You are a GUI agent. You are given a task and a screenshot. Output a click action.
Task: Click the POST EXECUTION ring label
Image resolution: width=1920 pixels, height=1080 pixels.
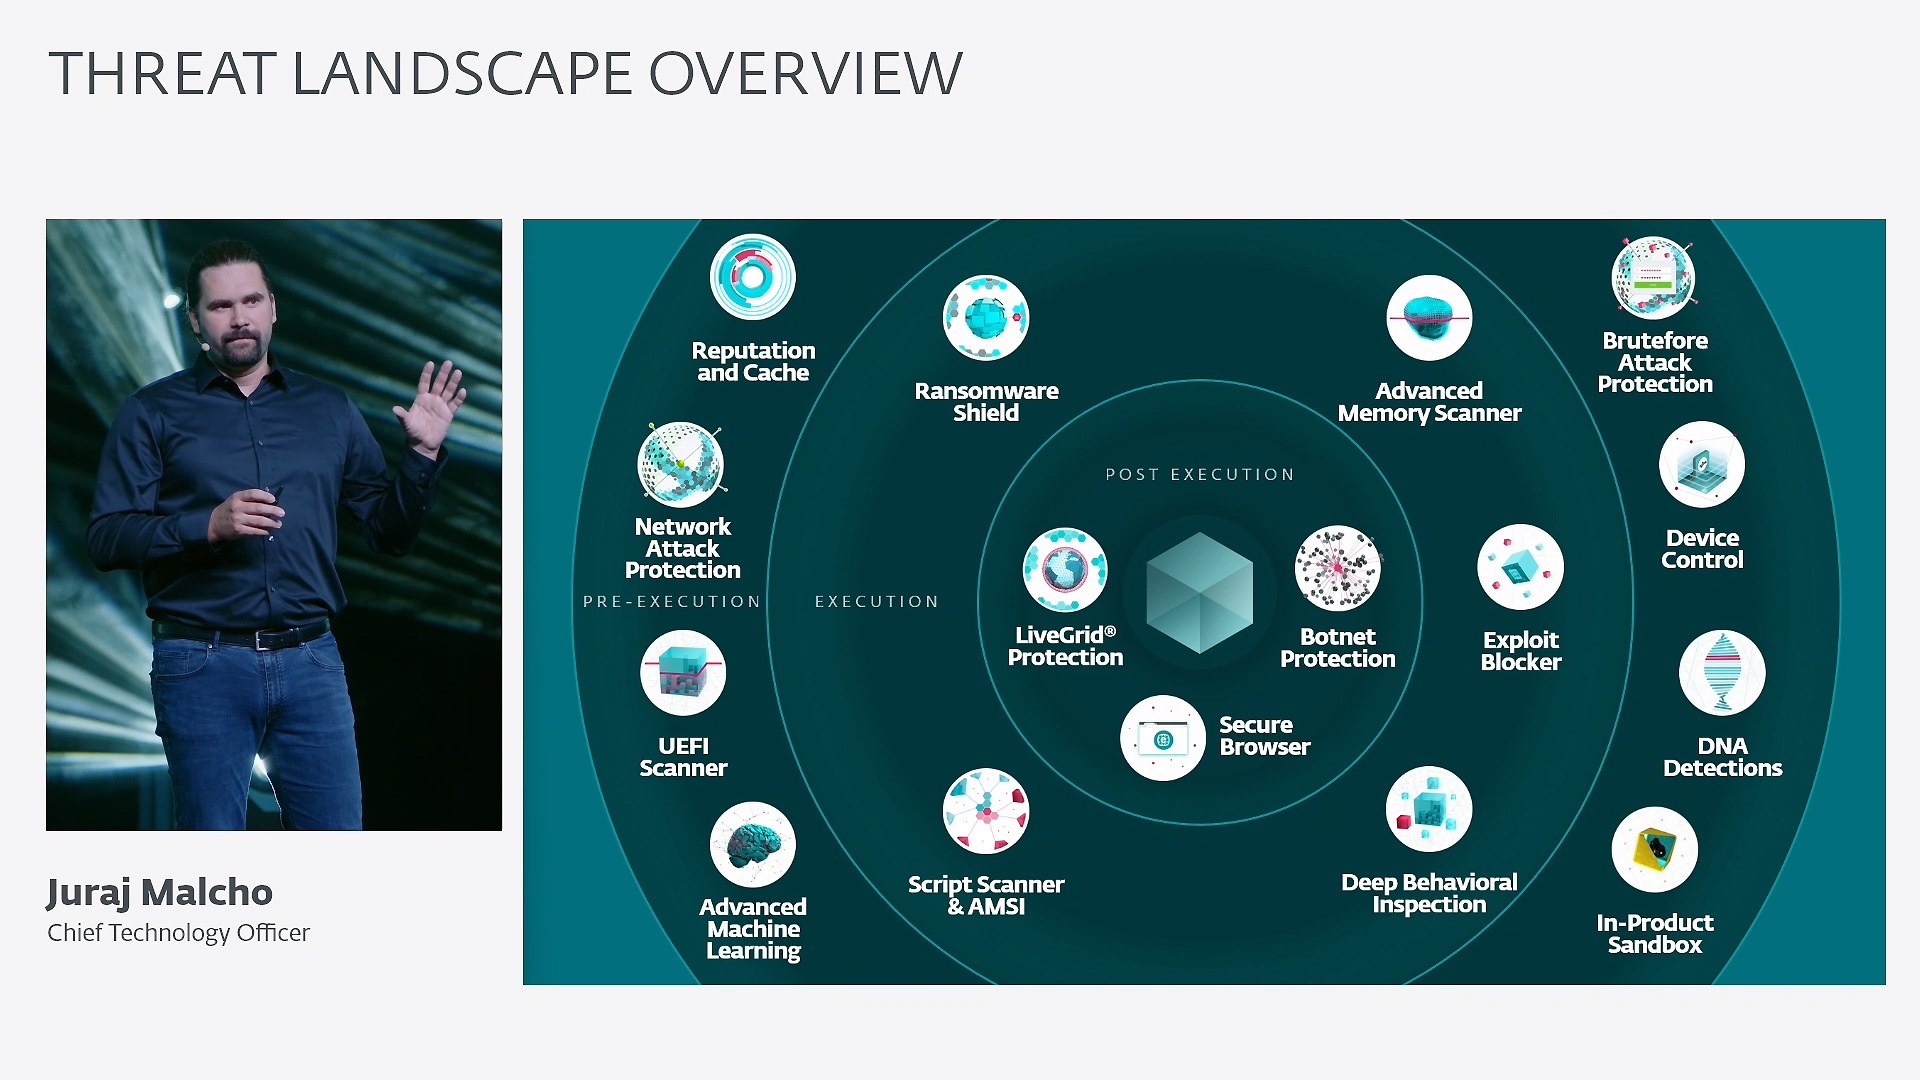coord(1199,474)
